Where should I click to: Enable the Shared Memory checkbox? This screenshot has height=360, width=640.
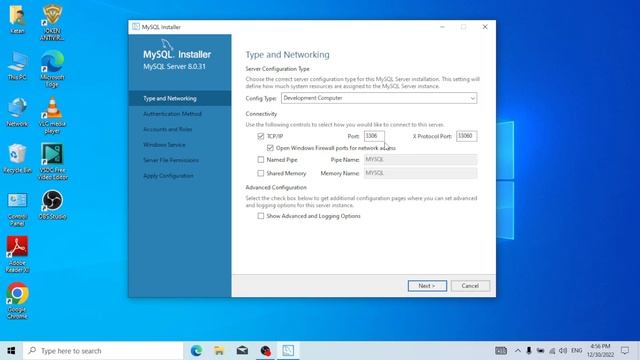(261, 173)
